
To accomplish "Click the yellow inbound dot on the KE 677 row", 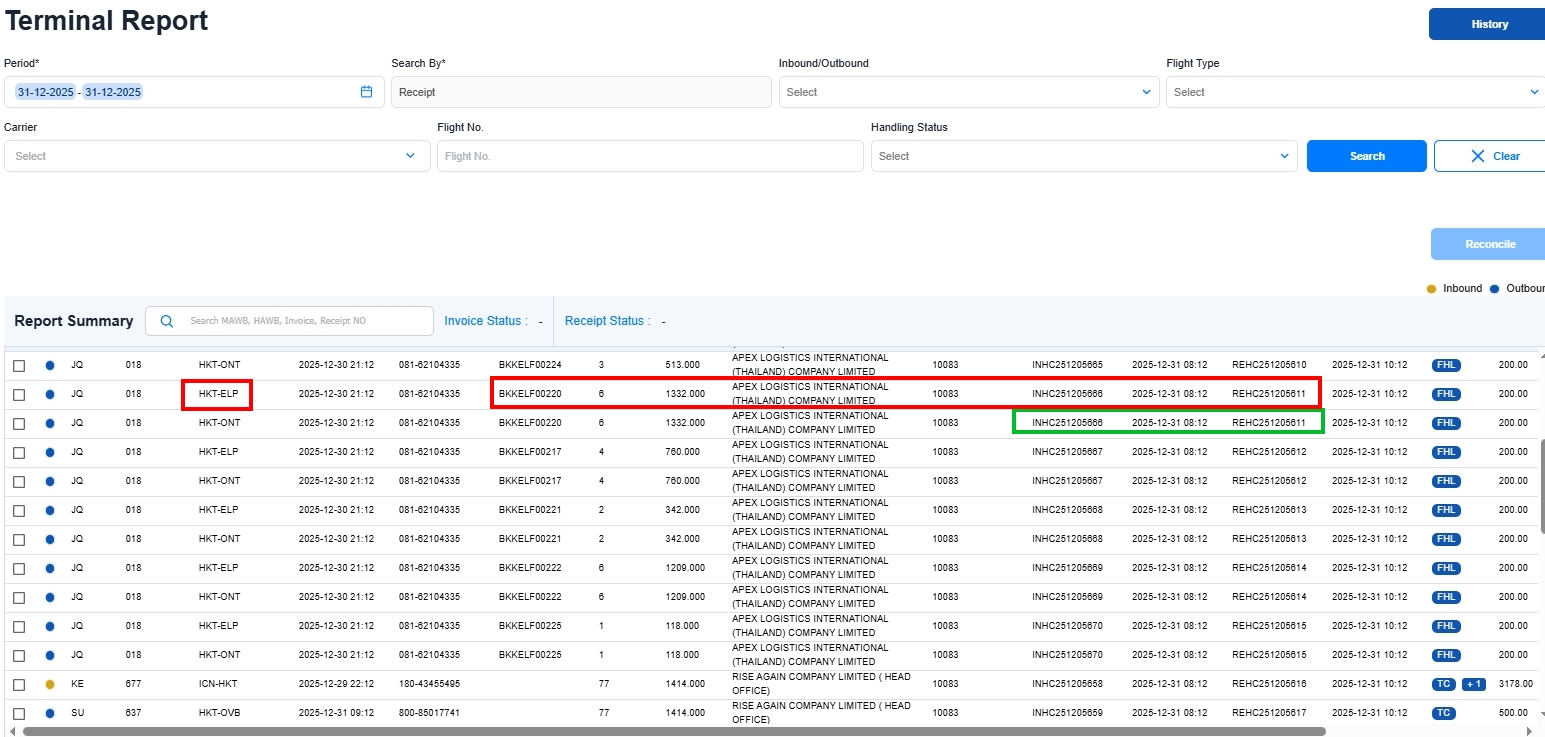I will pos(50,684).
